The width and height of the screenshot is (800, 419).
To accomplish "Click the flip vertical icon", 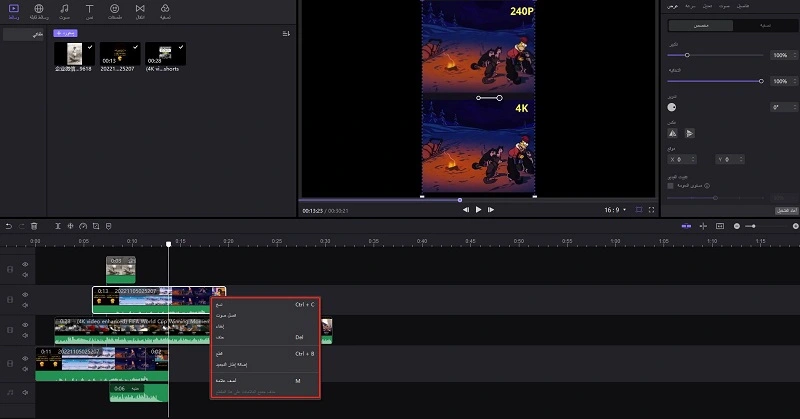I will 689,133.
